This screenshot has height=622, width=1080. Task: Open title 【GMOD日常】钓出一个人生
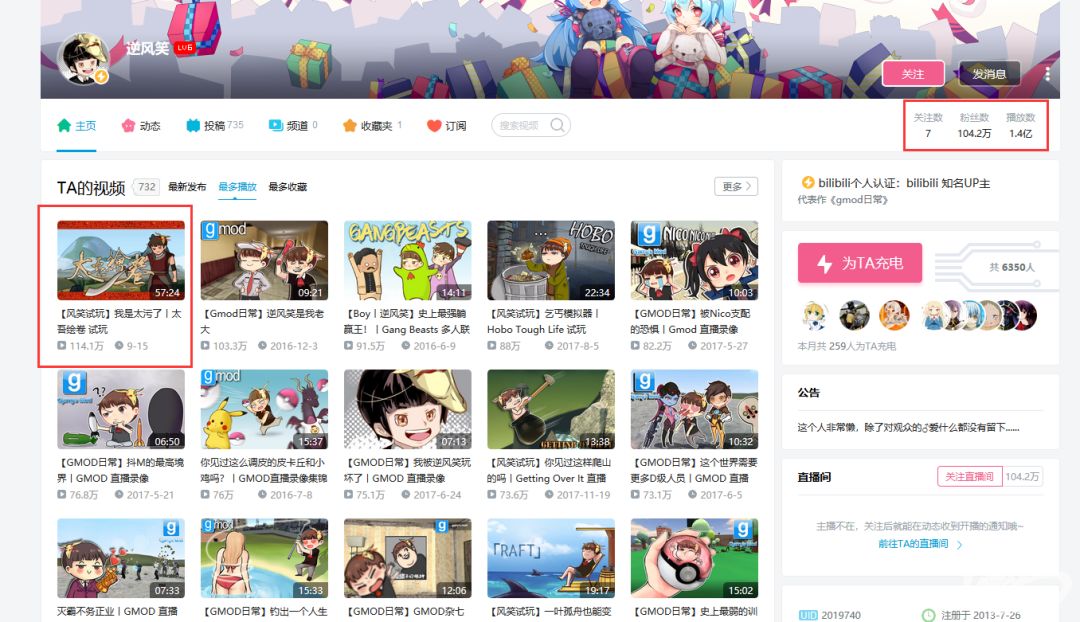(x=264, y=611)
